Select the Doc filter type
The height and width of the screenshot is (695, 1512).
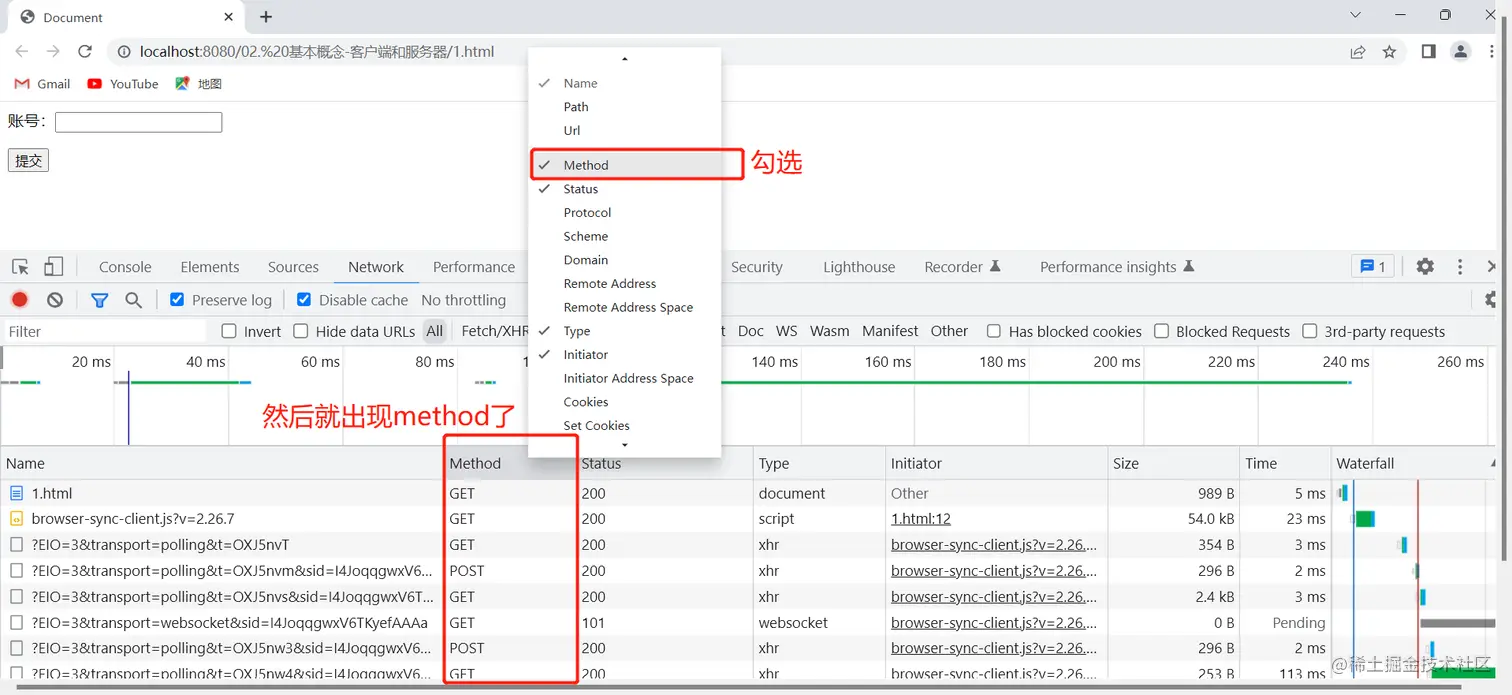coord(751,331)
